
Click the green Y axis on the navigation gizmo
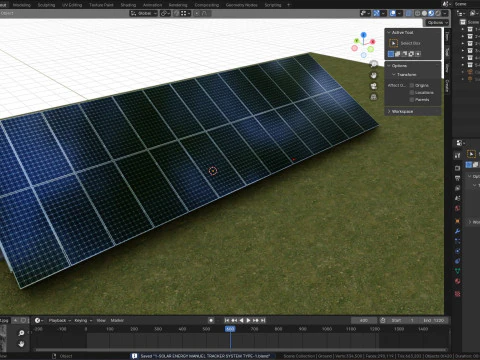(356, 41)
